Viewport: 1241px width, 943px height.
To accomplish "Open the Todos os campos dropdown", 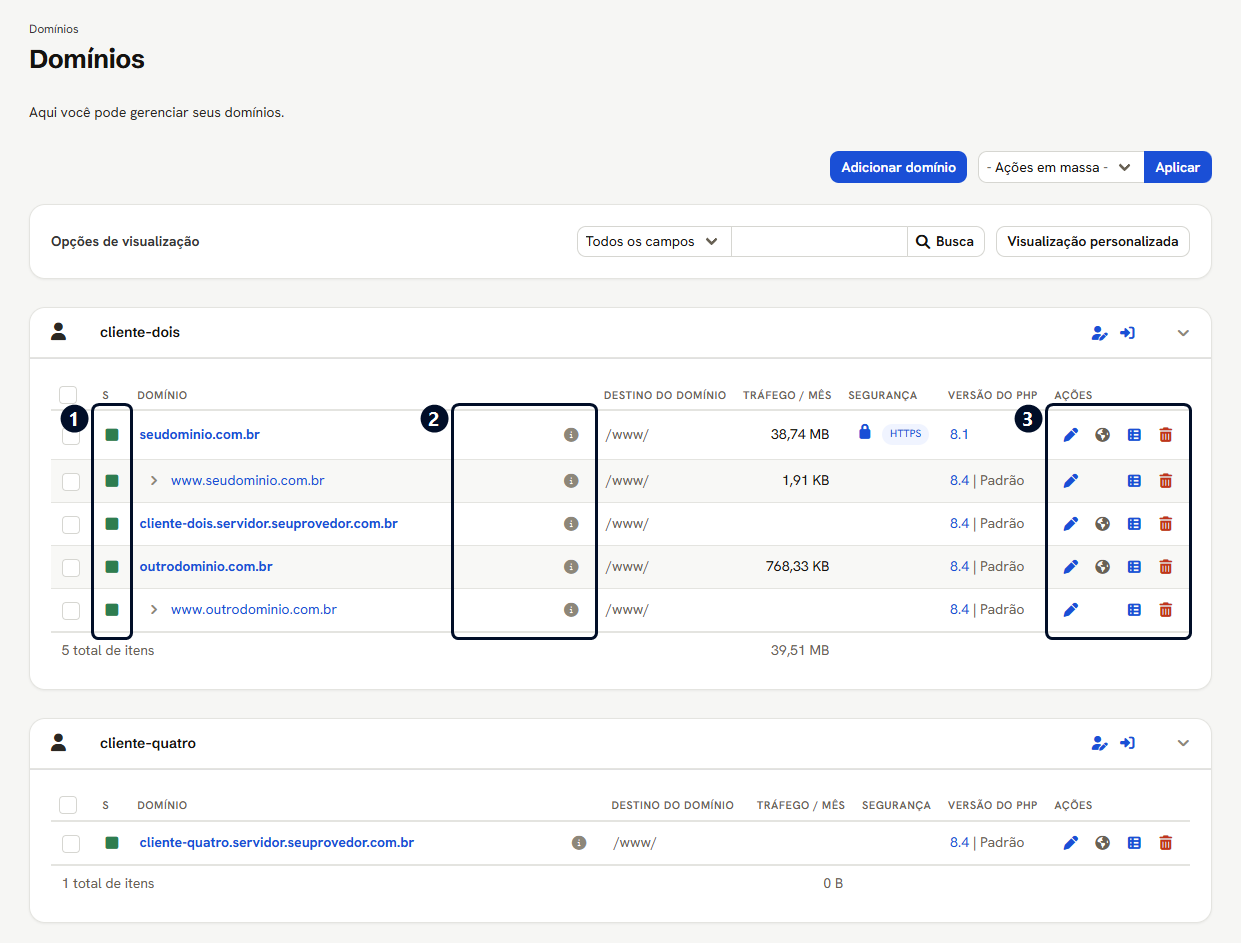I will [654, 241].
